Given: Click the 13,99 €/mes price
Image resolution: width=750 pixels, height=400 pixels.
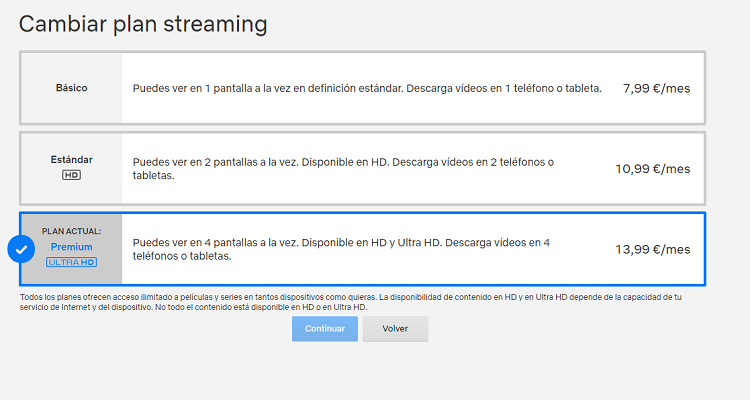Looking at the screenshot, I should tap(652, 249).
